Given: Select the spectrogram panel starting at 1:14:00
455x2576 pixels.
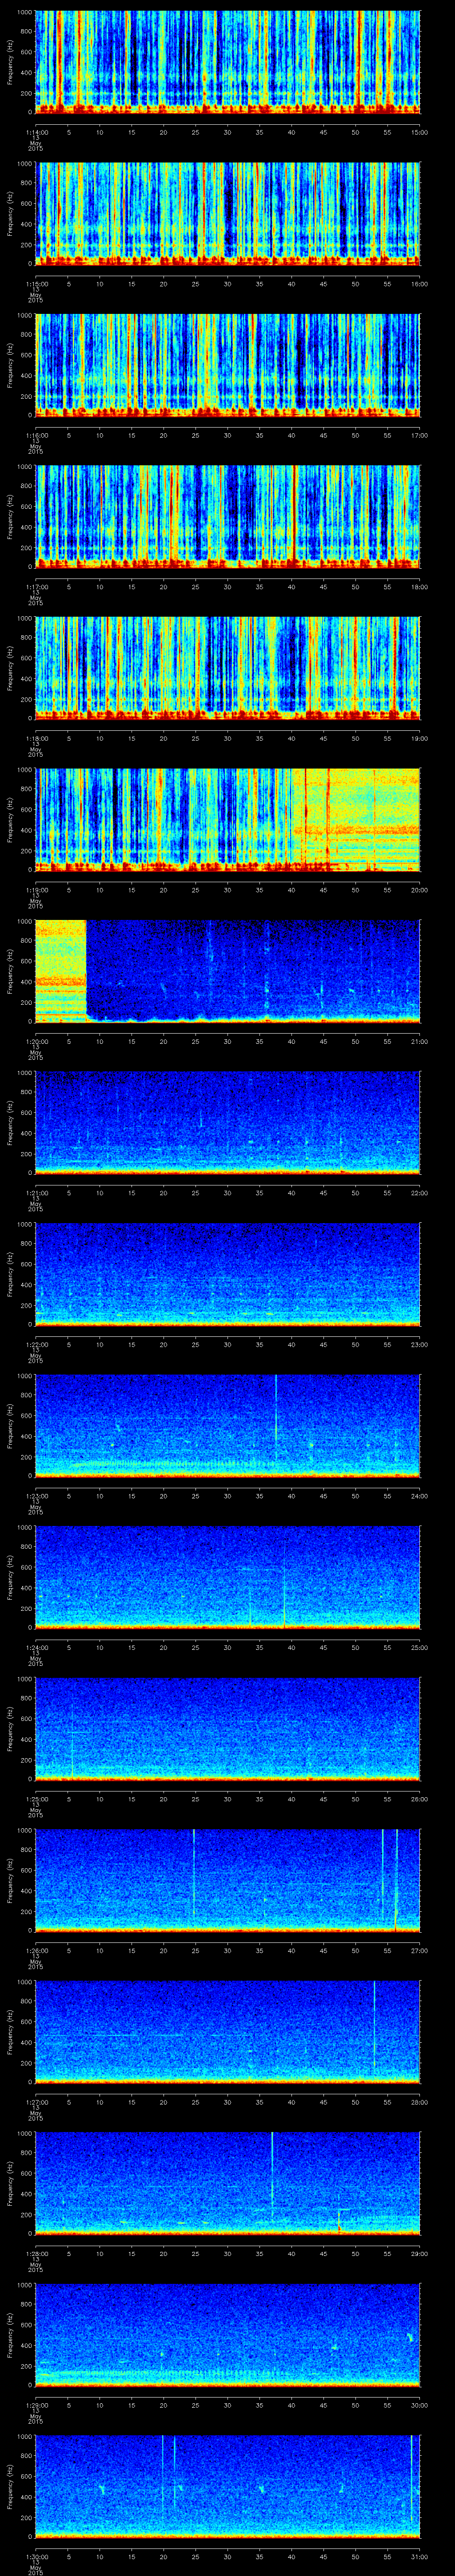Looking at the screenshot, I should point(228,62).
